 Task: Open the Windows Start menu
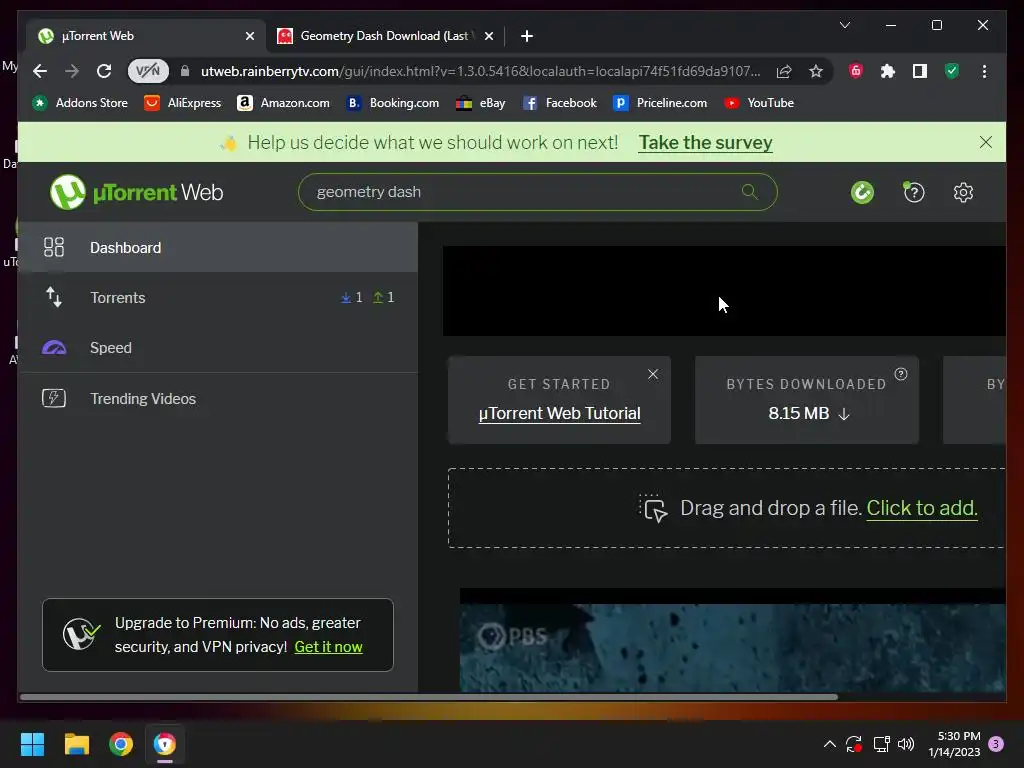click(x=32, y=744)
